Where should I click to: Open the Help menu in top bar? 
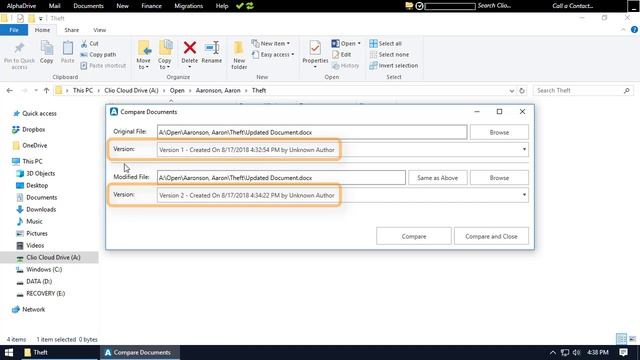pos(222,6)
